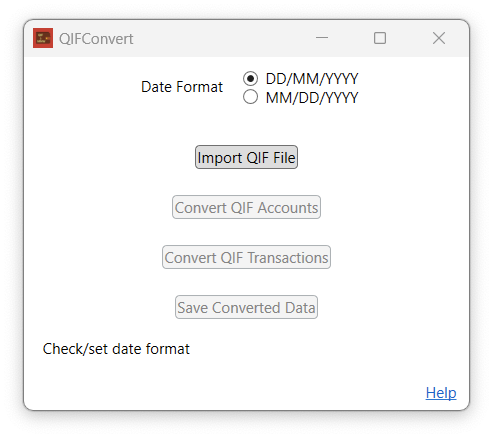Close the QIFConvert window

click(439, 38)
